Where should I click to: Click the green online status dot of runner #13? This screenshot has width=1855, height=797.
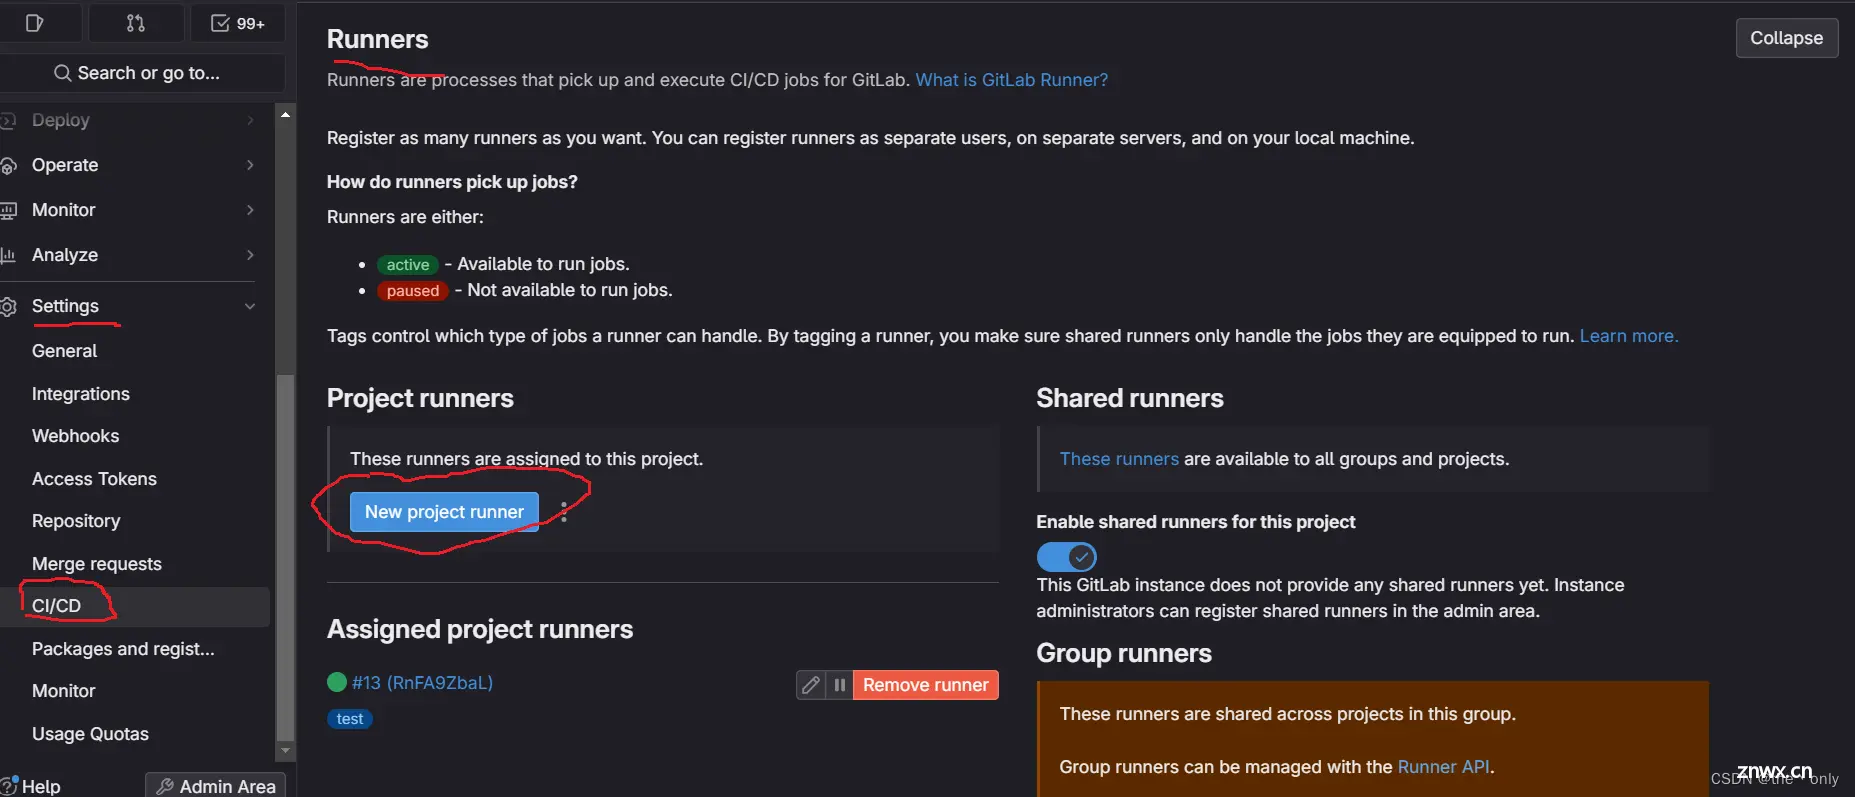point(337,682)
